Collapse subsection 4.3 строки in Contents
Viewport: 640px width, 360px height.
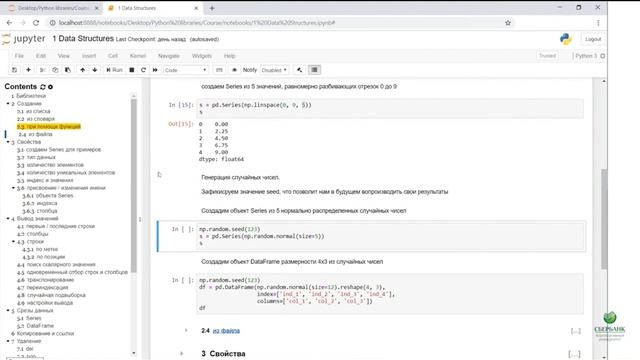(x=13, y=242)
